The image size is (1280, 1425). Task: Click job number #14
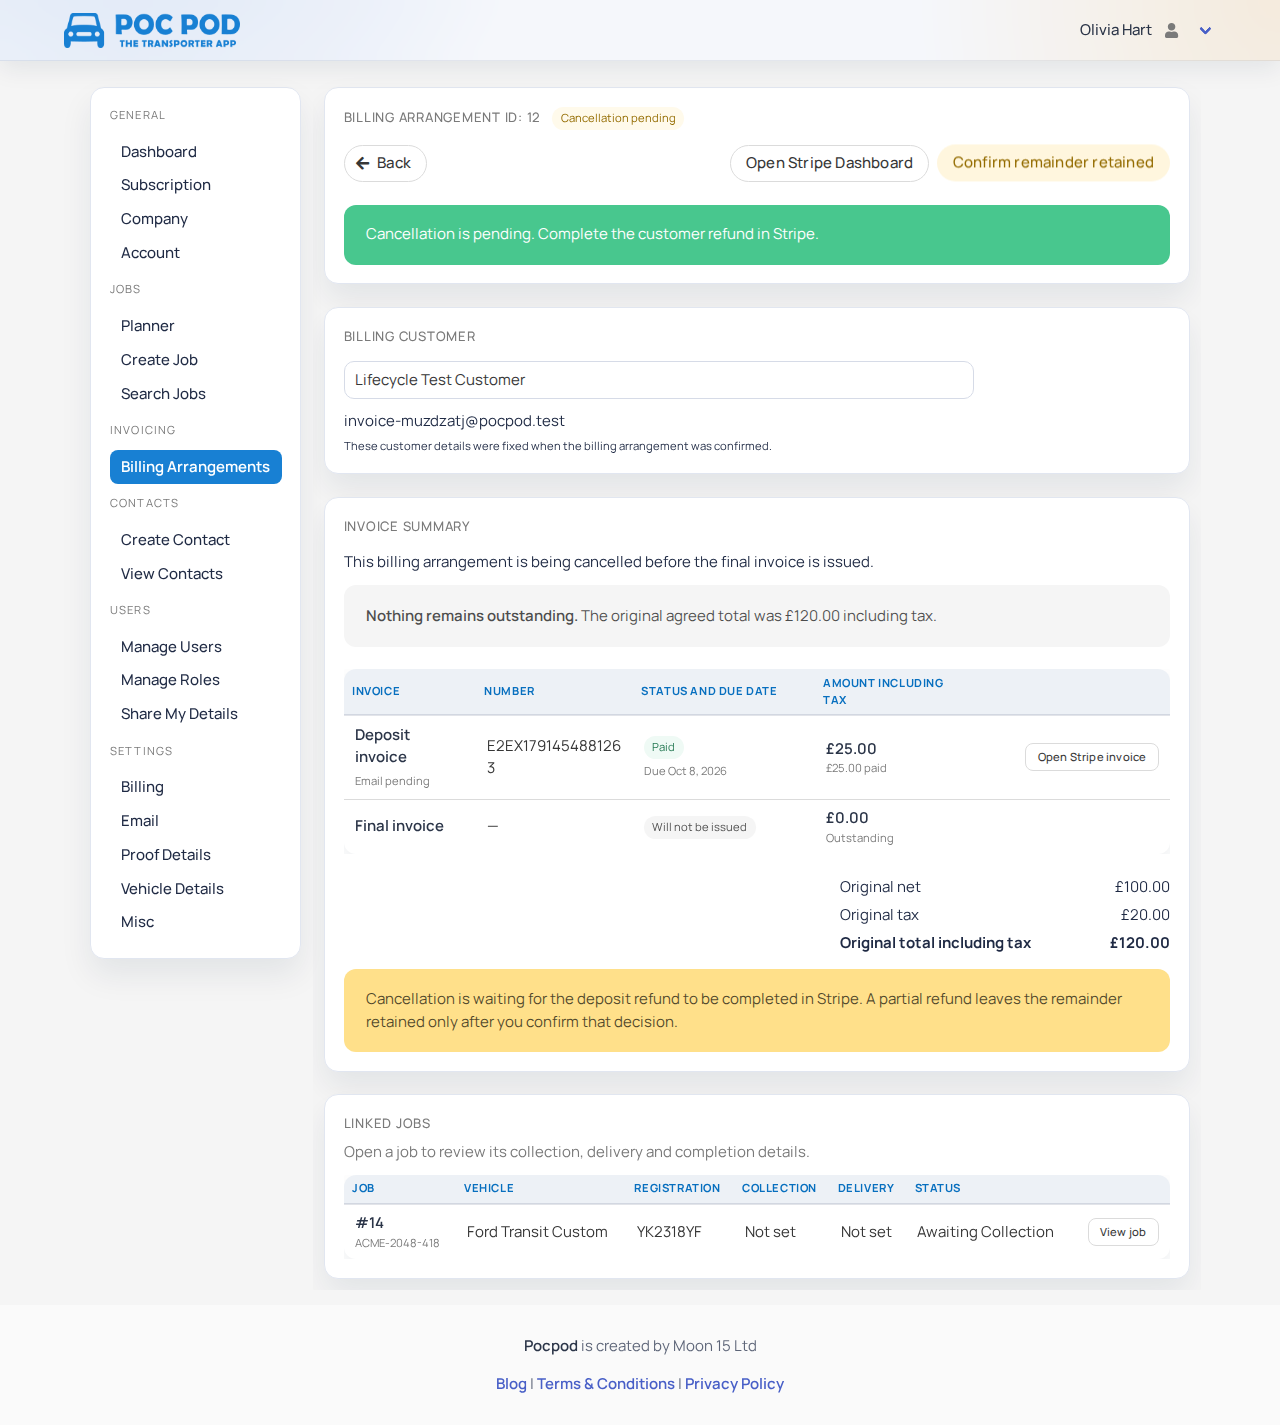pos(370,1223)
